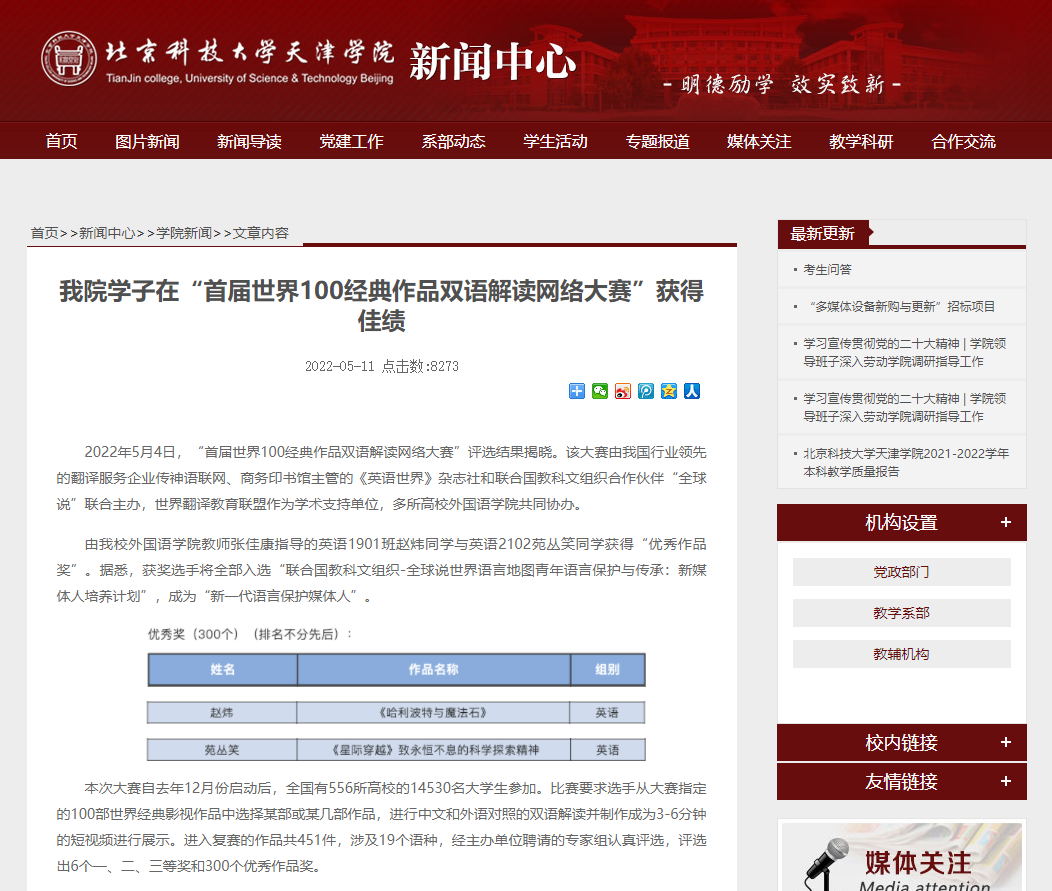The image size is (1052, 891).
Task: Share to Renren icon
Action: tap(692, 391)
